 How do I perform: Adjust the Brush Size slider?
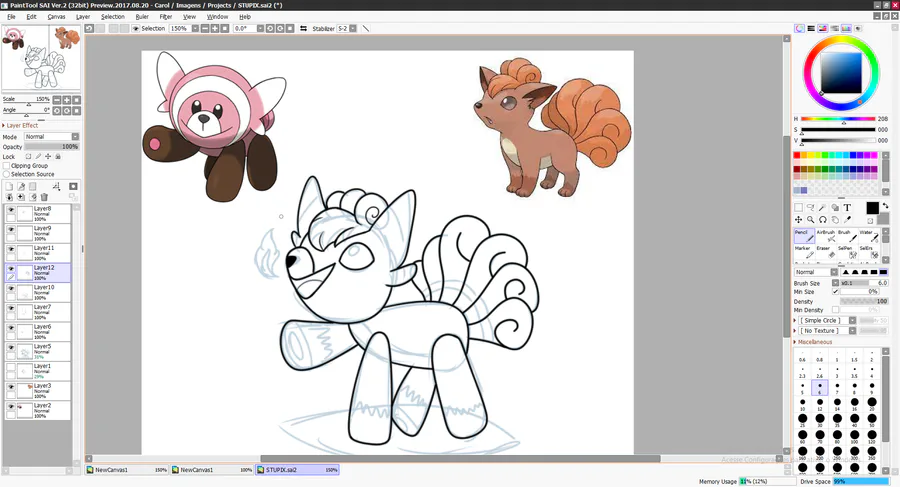(x=864, y=283)
